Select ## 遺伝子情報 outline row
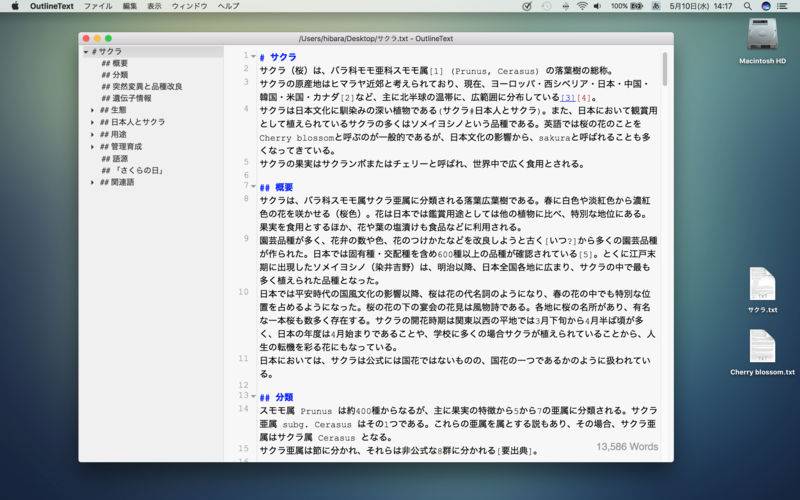Viewport: 800px width, 500px height. click(x=126, y=98)
